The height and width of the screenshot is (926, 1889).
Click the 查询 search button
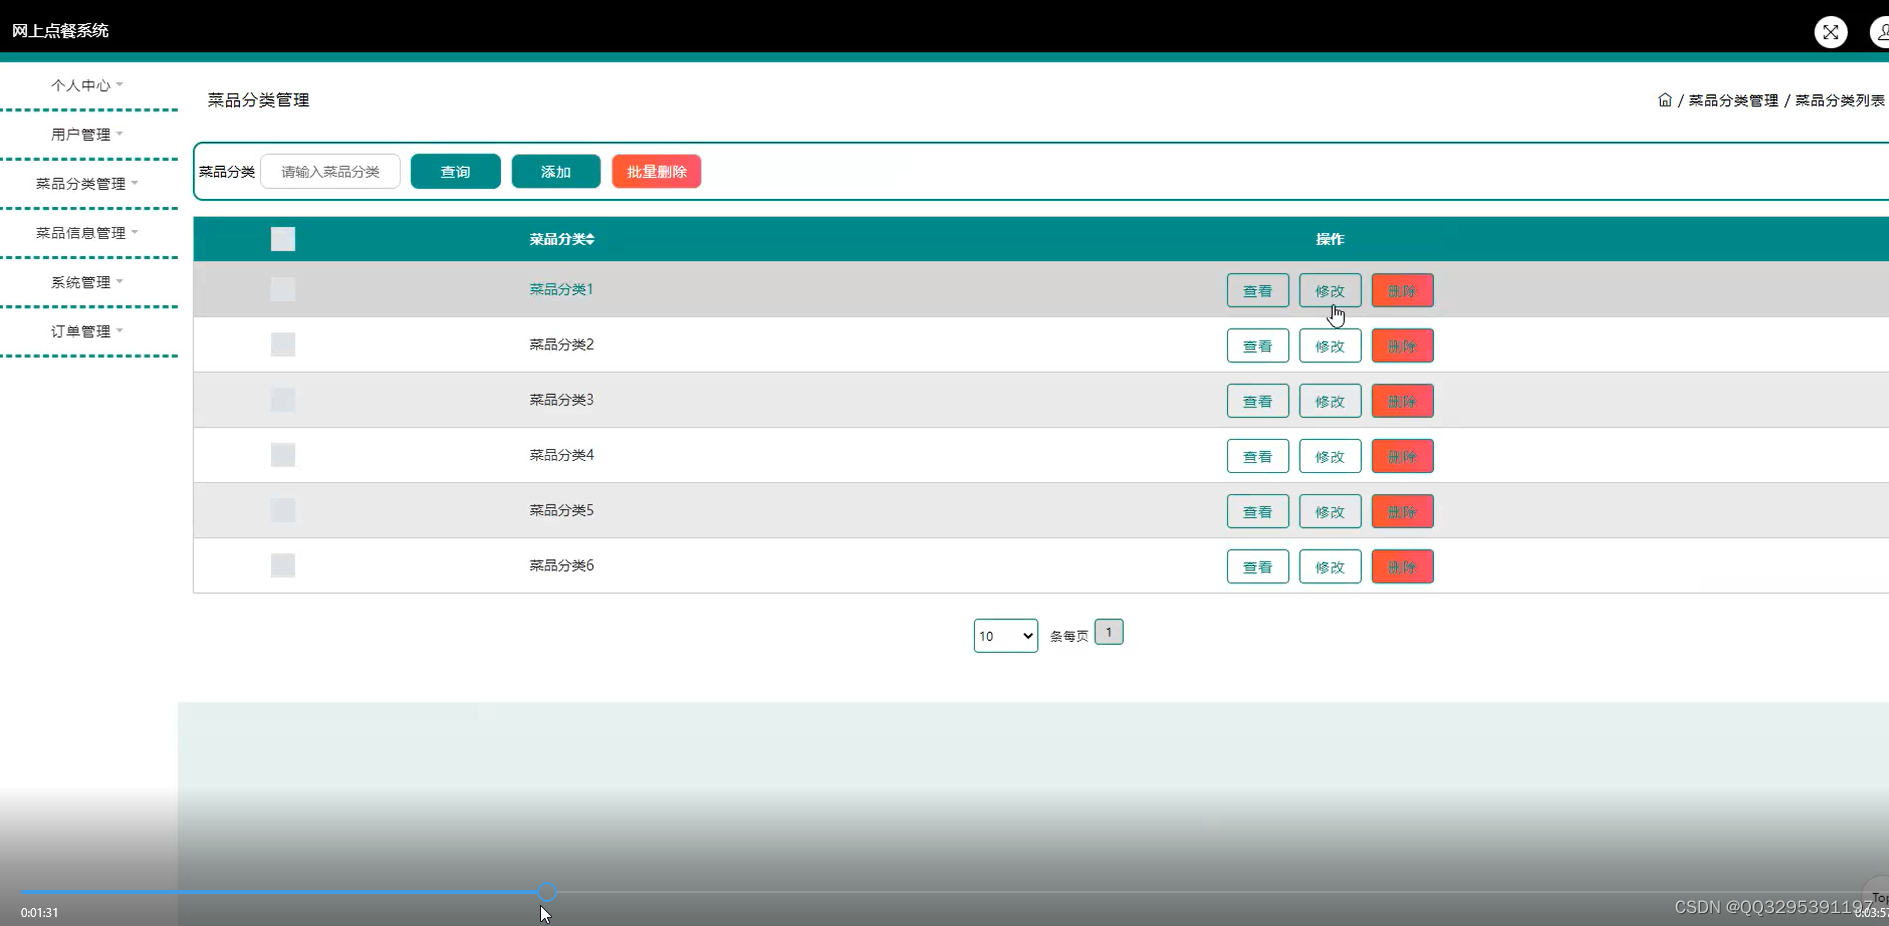[x=456, y=172]
